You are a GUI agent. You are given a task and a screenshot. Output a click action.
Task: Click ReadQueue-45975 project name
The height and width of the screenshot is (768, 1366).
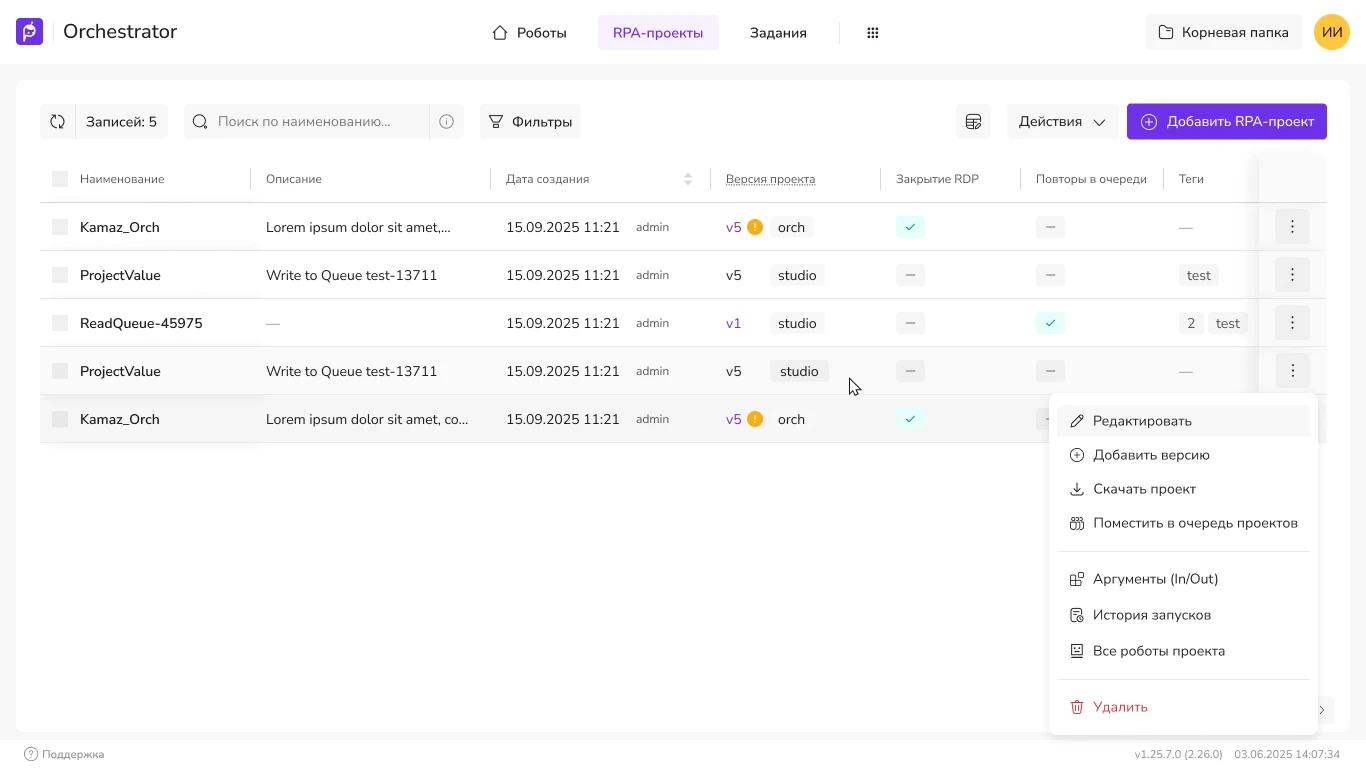[141, 323]
